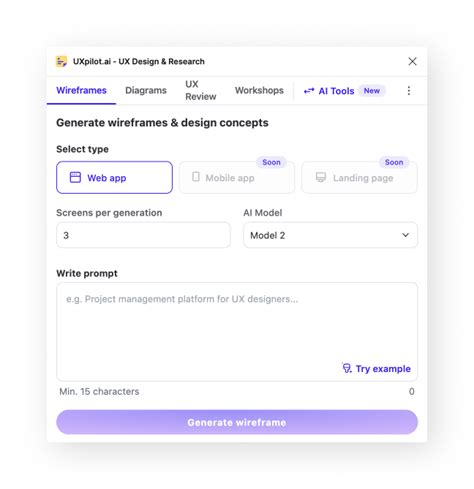Open the AI Model dropdown

[x=330, y=235]
